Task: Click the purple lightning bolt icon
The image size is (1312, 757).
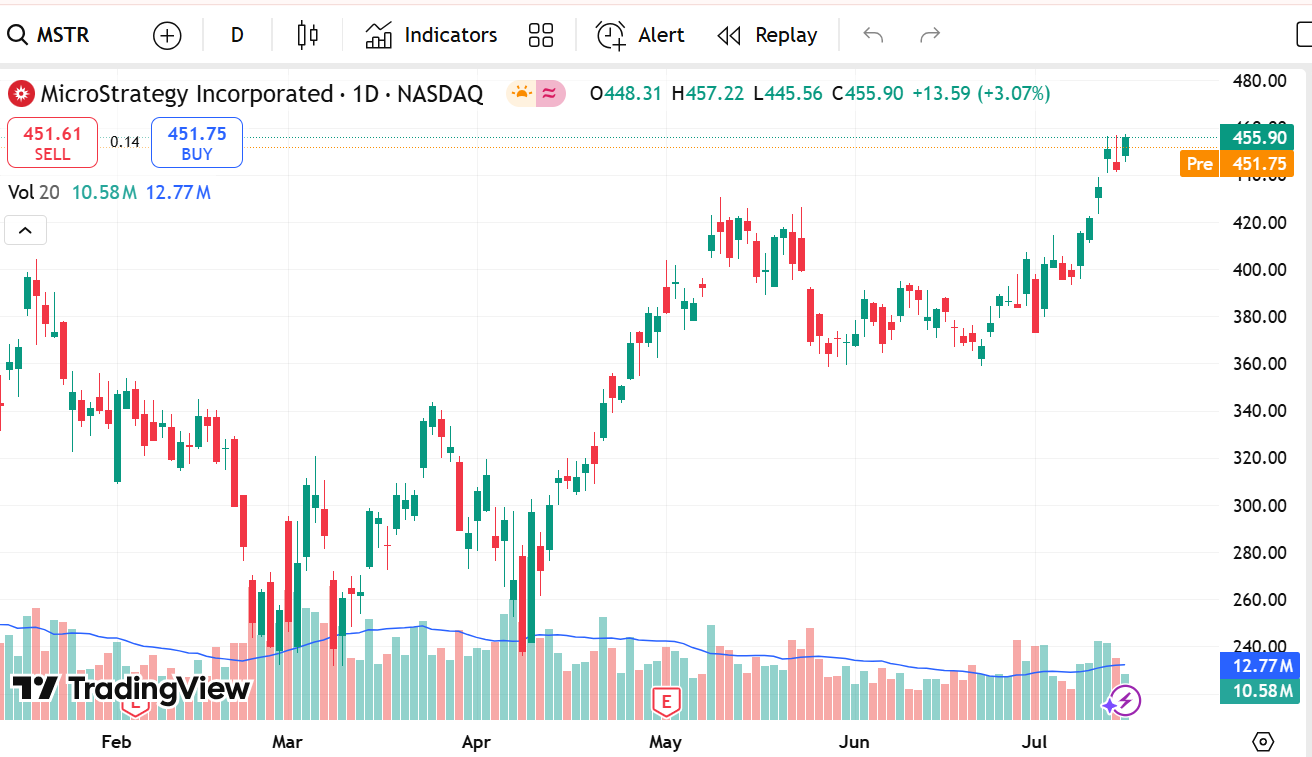Action: (1126, 702)
